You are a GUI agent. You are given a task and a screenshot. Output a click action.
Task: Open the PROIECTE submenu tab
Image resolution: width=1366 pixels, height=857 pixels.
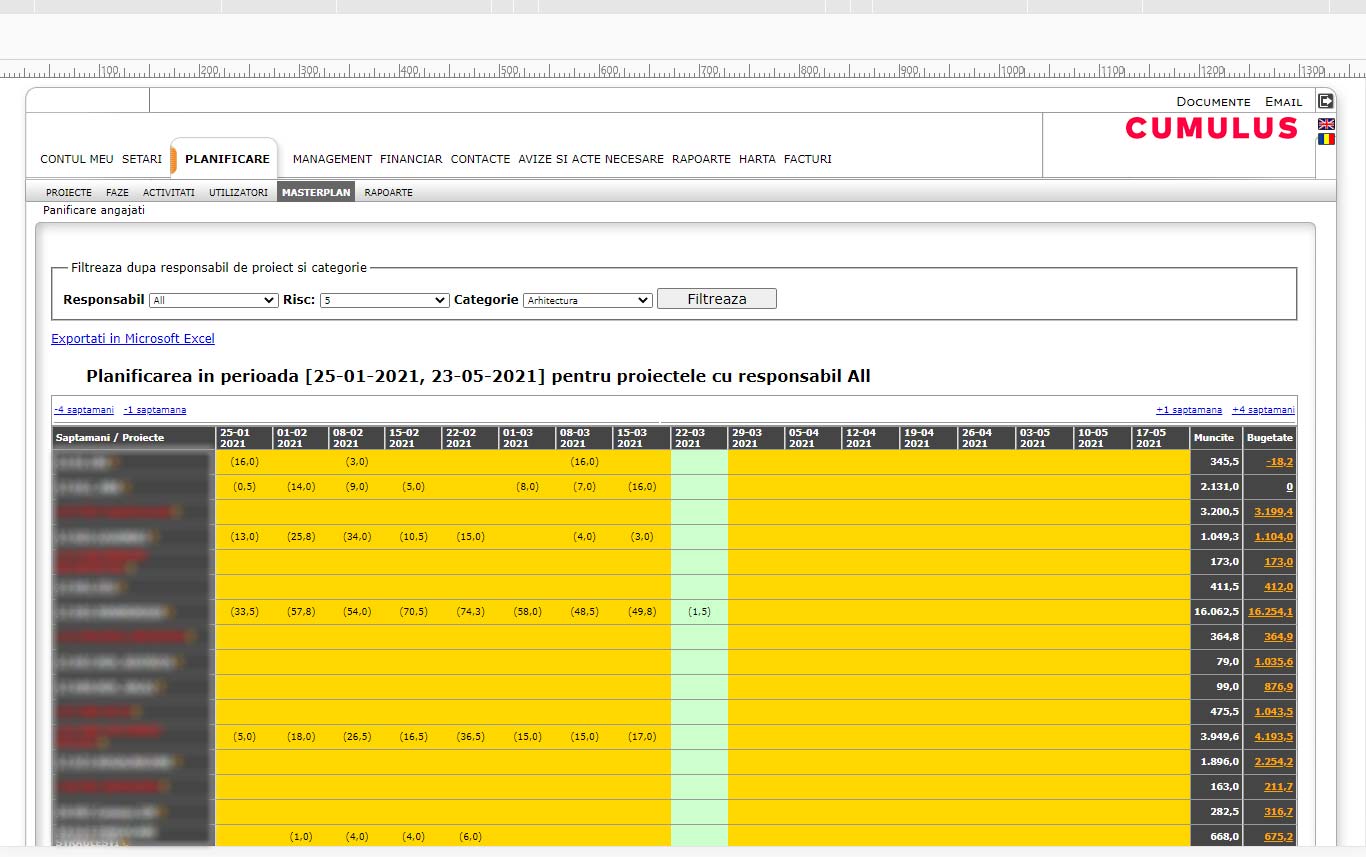click(69, 192)
